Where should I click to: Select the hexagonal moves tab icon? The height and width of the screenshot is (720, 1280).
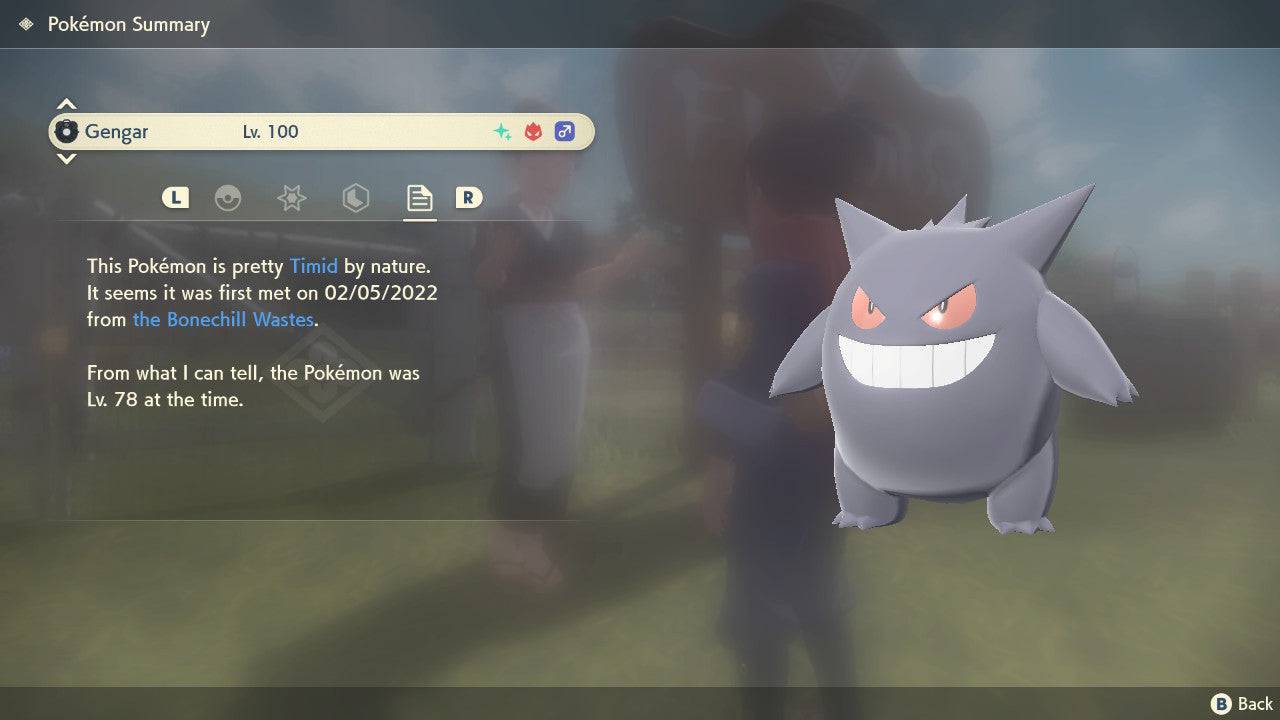(x=355, y=198)
